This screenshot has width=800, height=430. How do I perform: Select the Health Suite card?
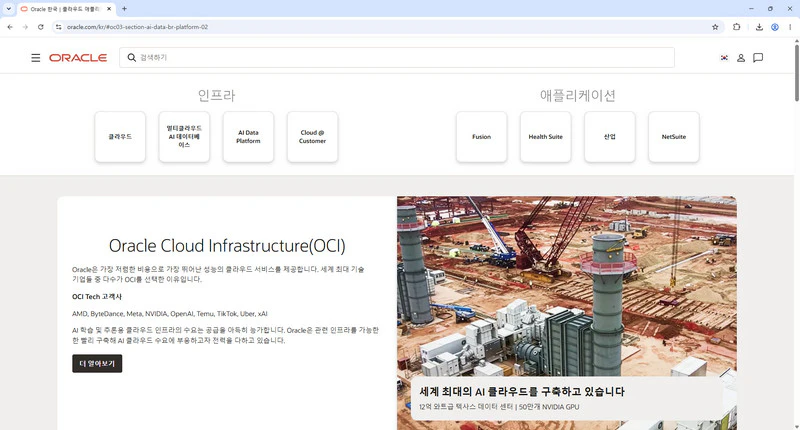(545, 137)
